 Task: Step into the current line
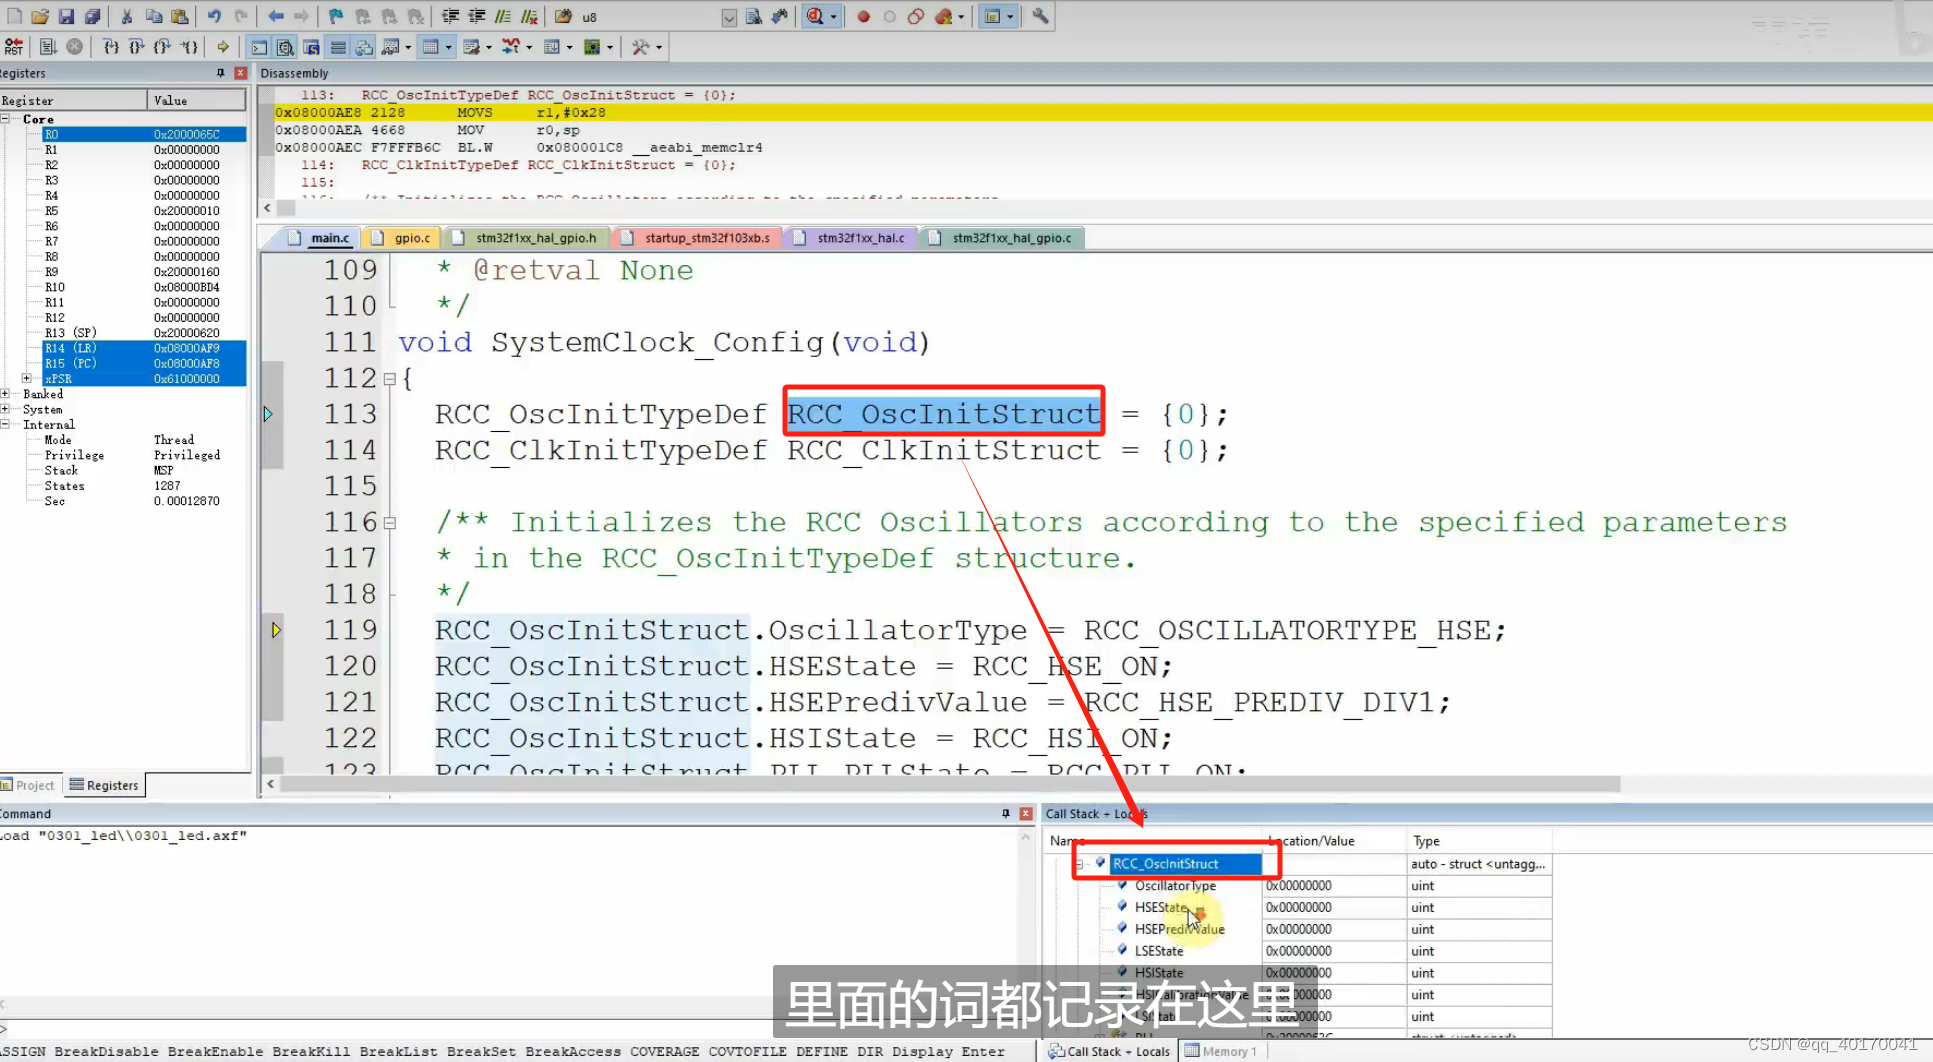click(x=110, y=46)
